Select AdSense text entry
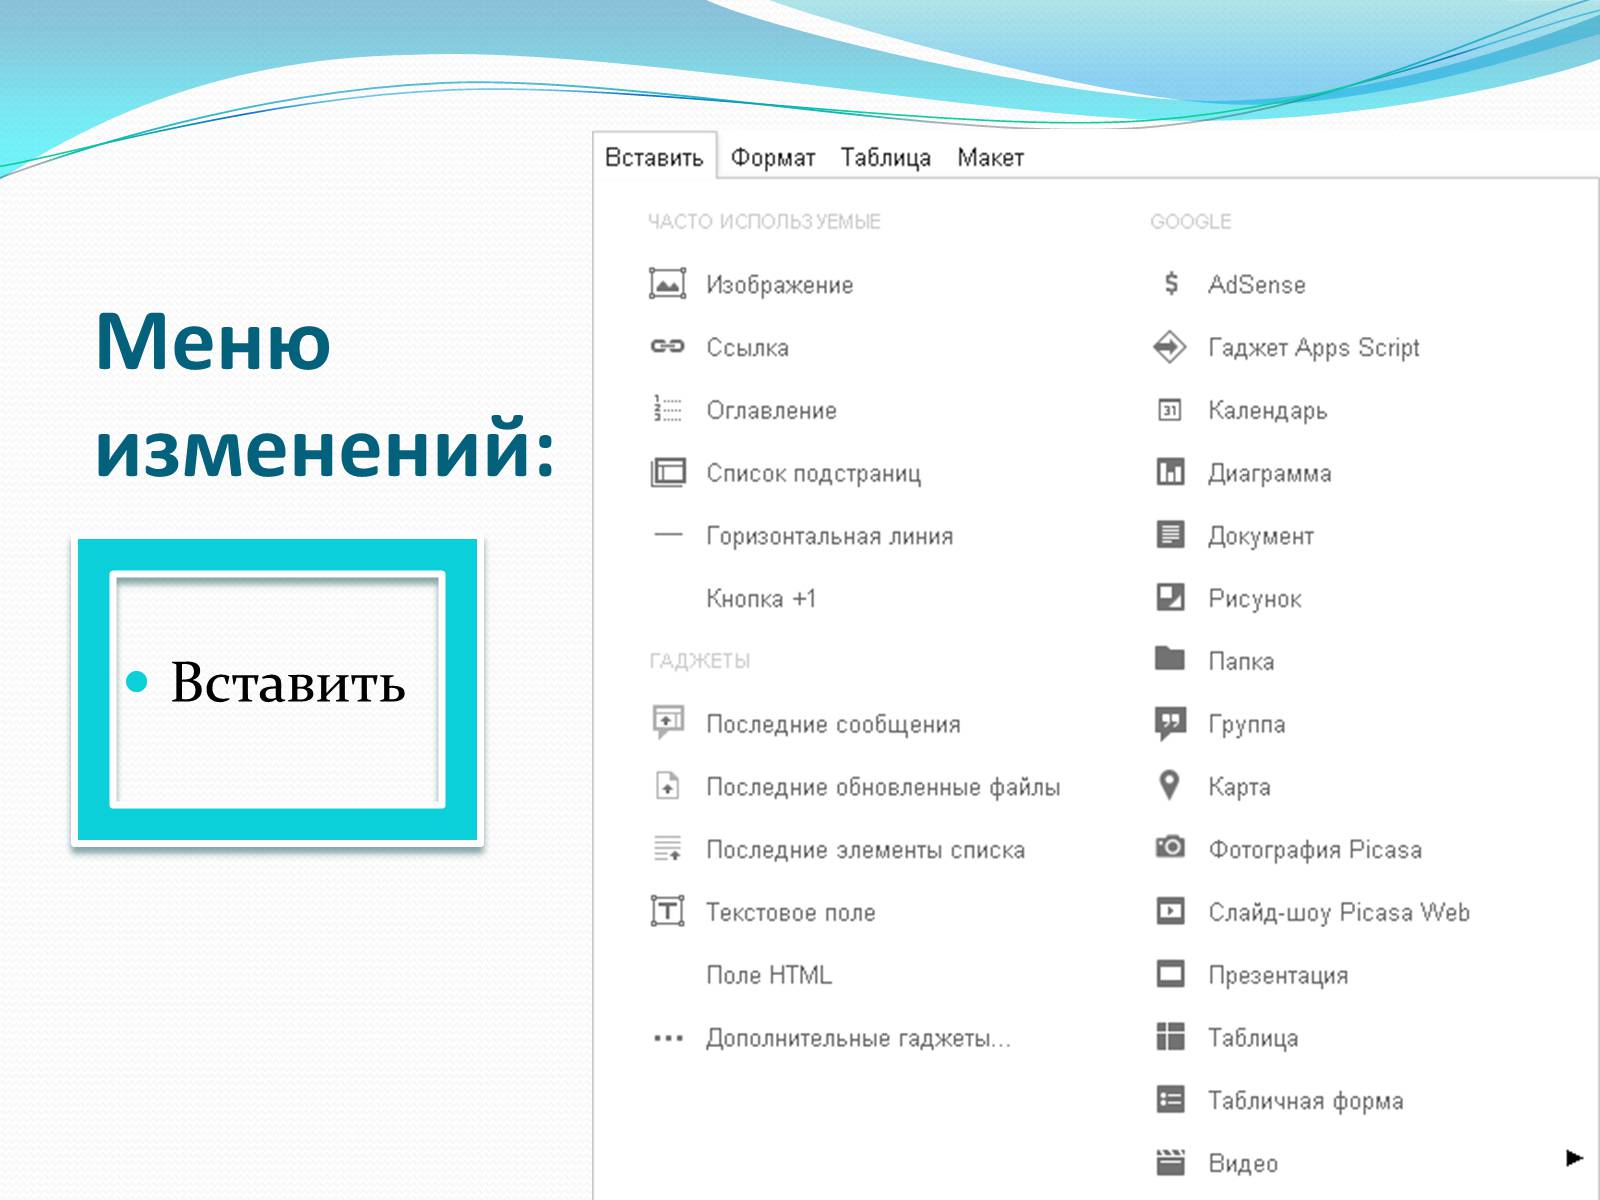The image size is (1600, 1200). [1257, 285]
